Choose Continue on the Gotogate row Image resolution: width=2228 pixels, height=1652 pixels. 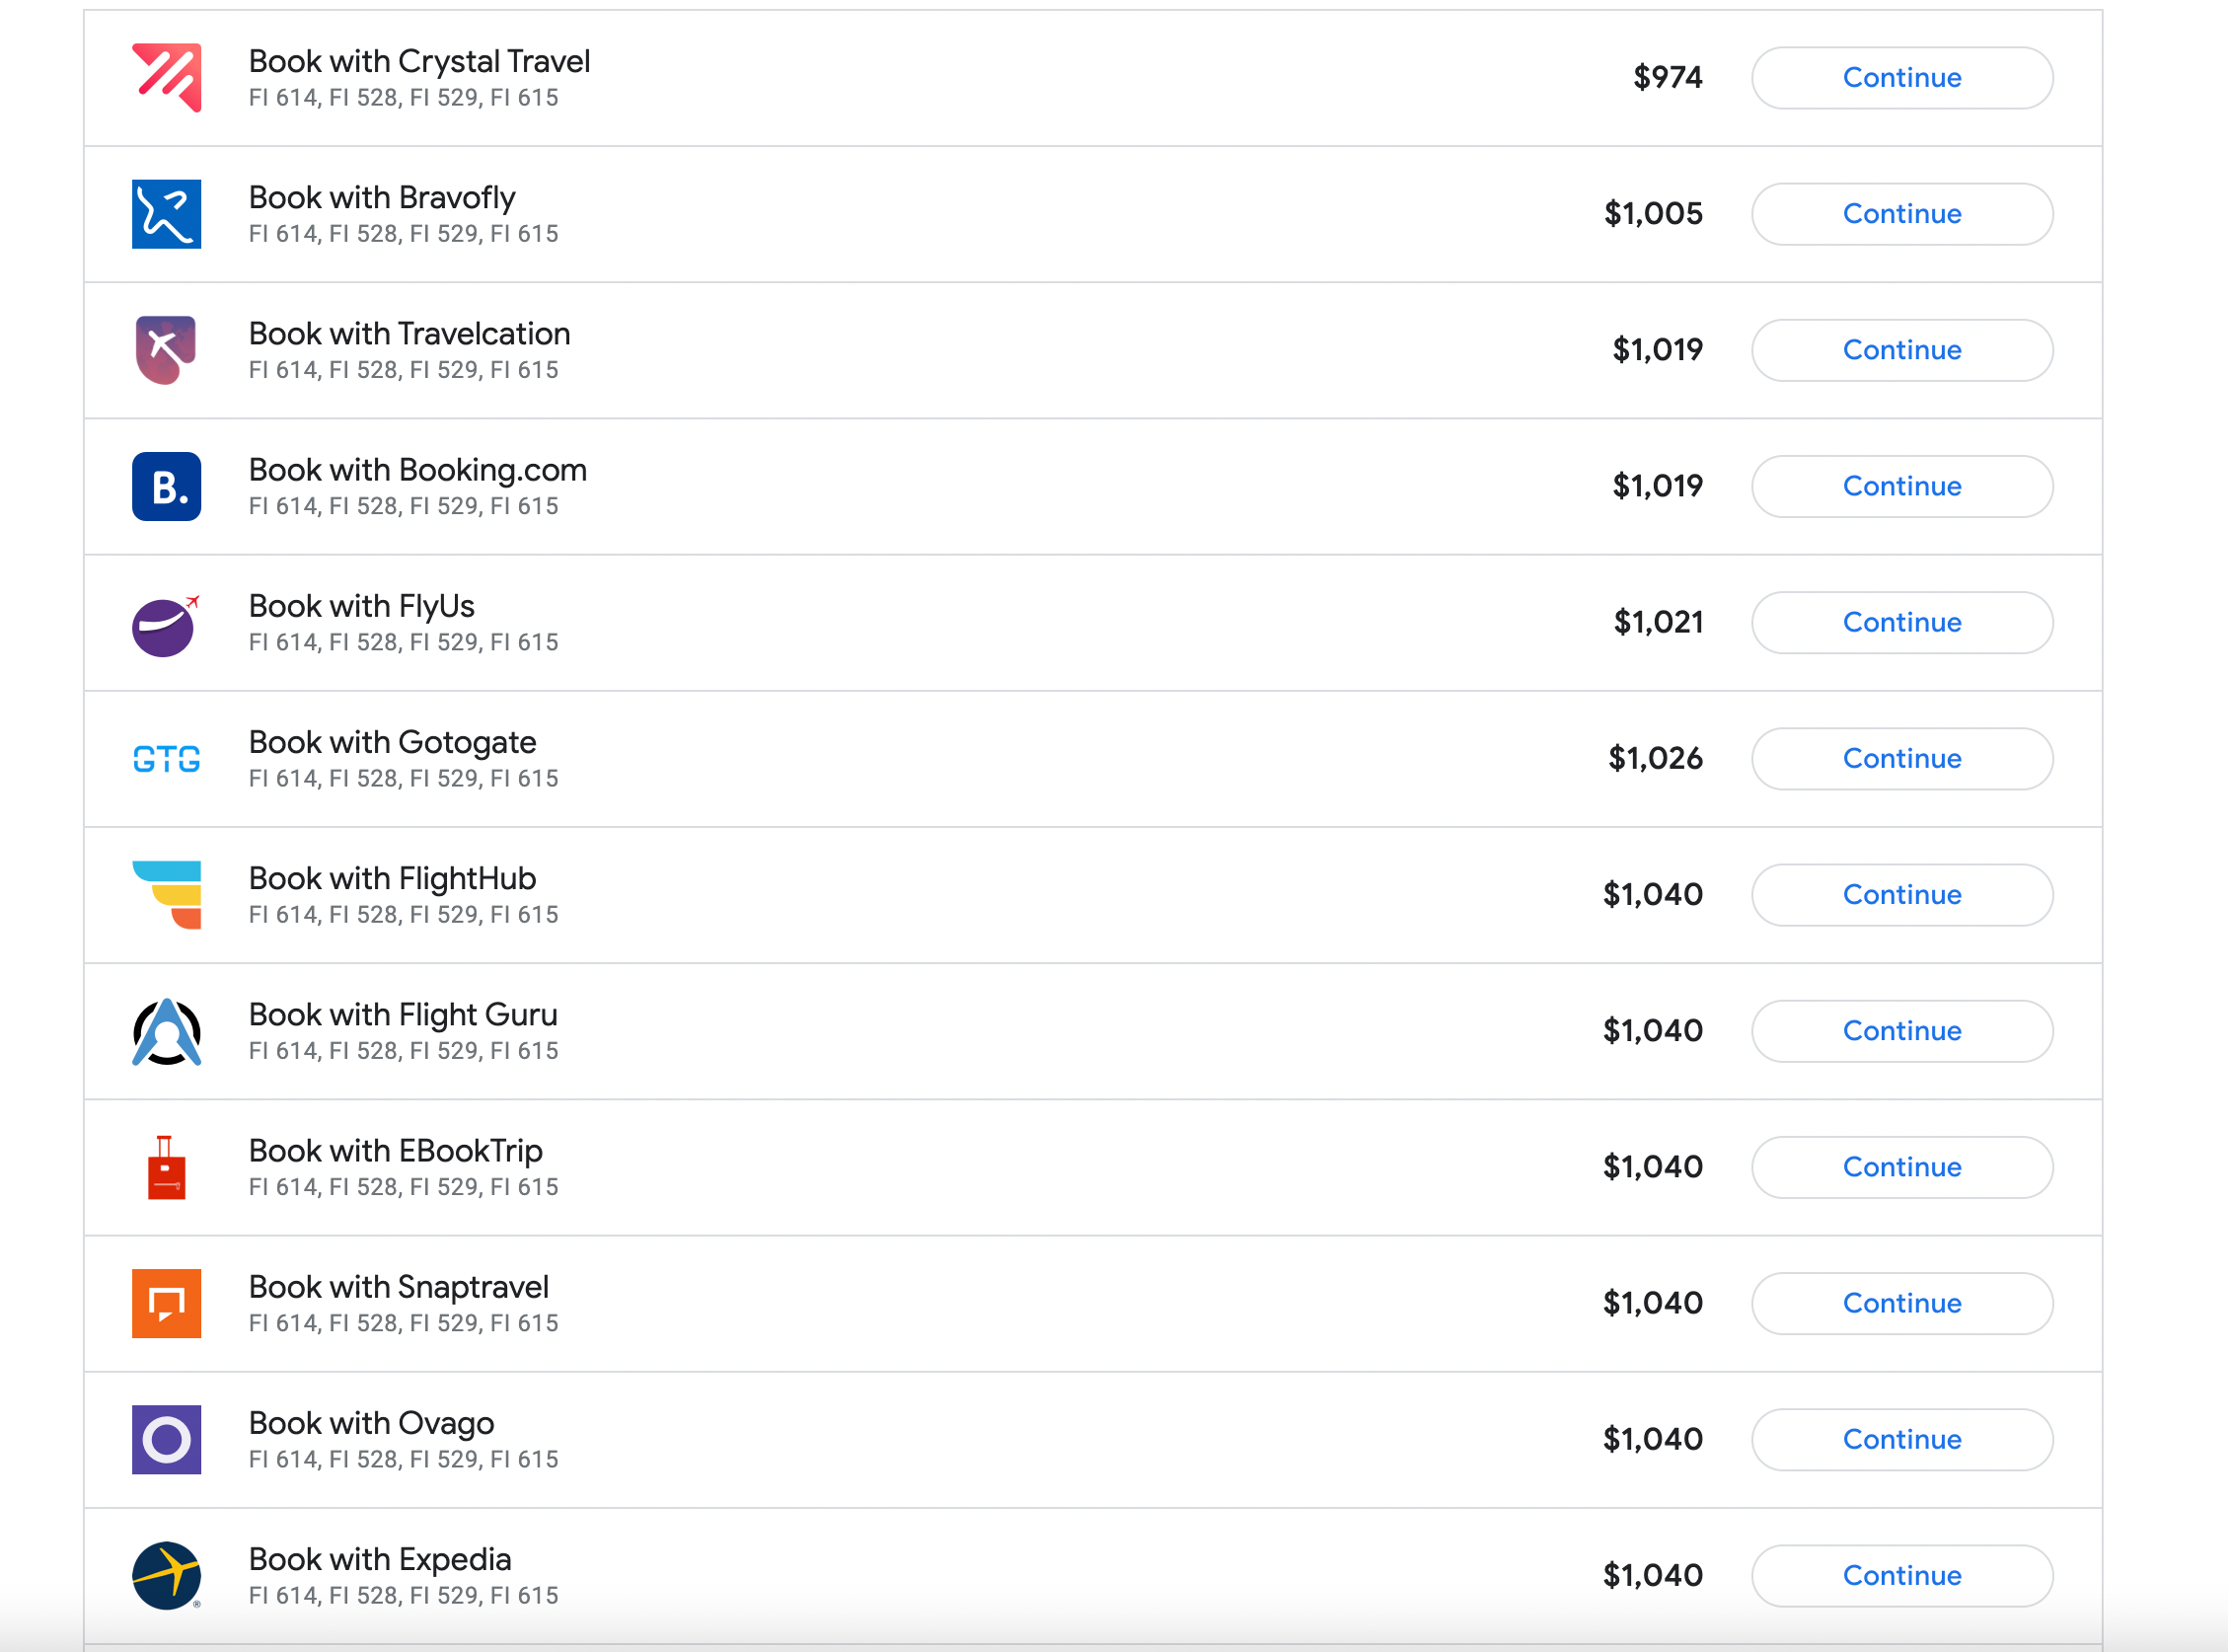1901,759
